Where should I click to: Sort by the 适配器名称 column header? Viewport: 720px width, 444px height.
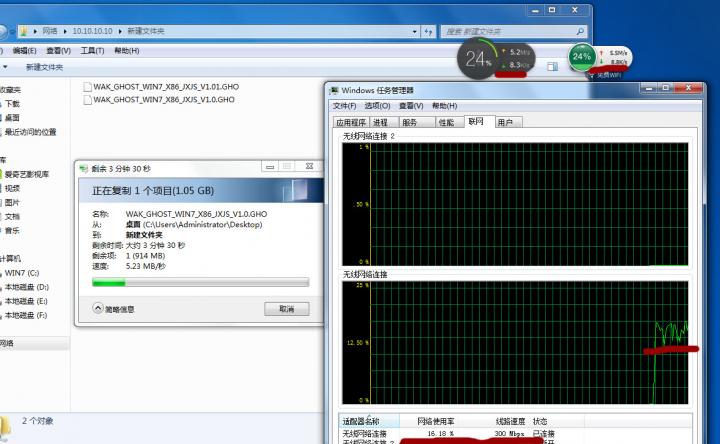(x=370, y=421)
